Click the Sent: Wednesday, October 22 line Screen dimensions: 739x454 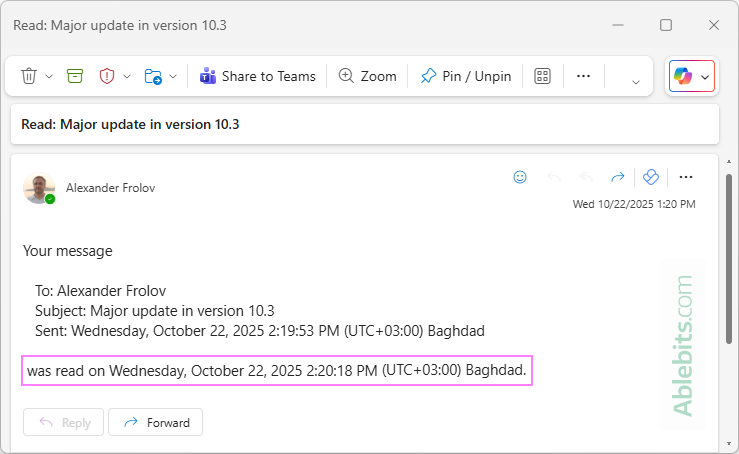pos(260,331)
